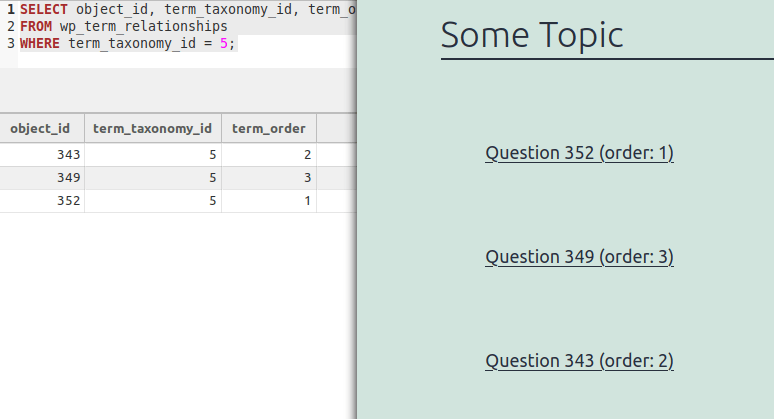Select term_order value 2 in row 343
Viewport: 774px width, 419px height.
269,154
